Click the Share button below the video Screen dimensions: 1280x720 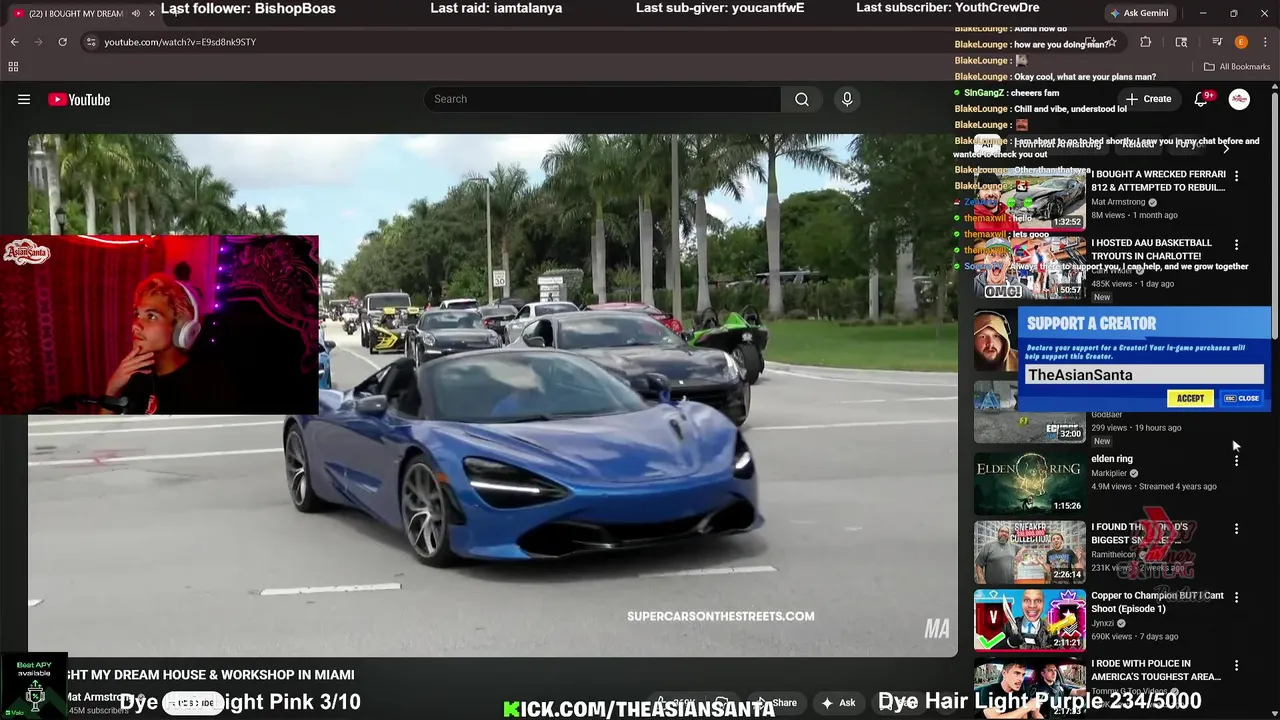[776, 703]
